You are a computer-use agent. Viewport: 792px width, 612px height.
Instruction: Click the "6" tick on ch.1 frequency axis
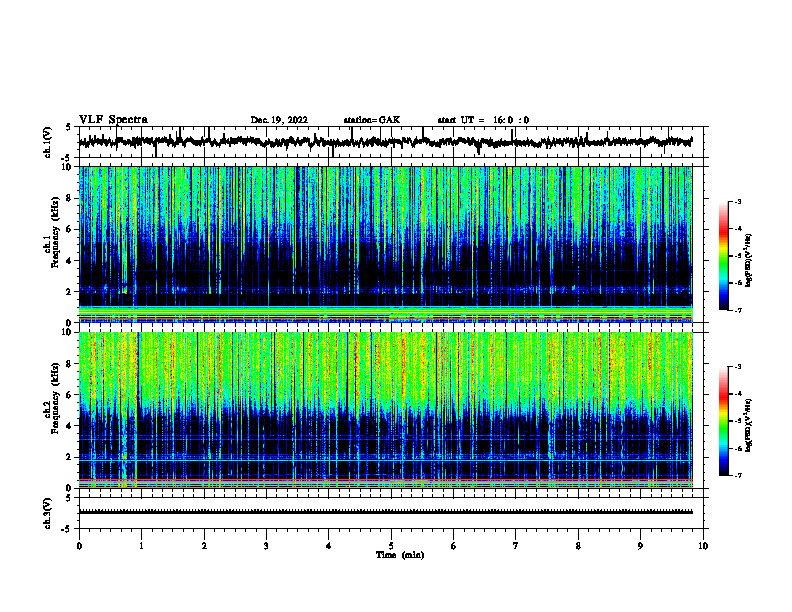[x=69, y=229]
